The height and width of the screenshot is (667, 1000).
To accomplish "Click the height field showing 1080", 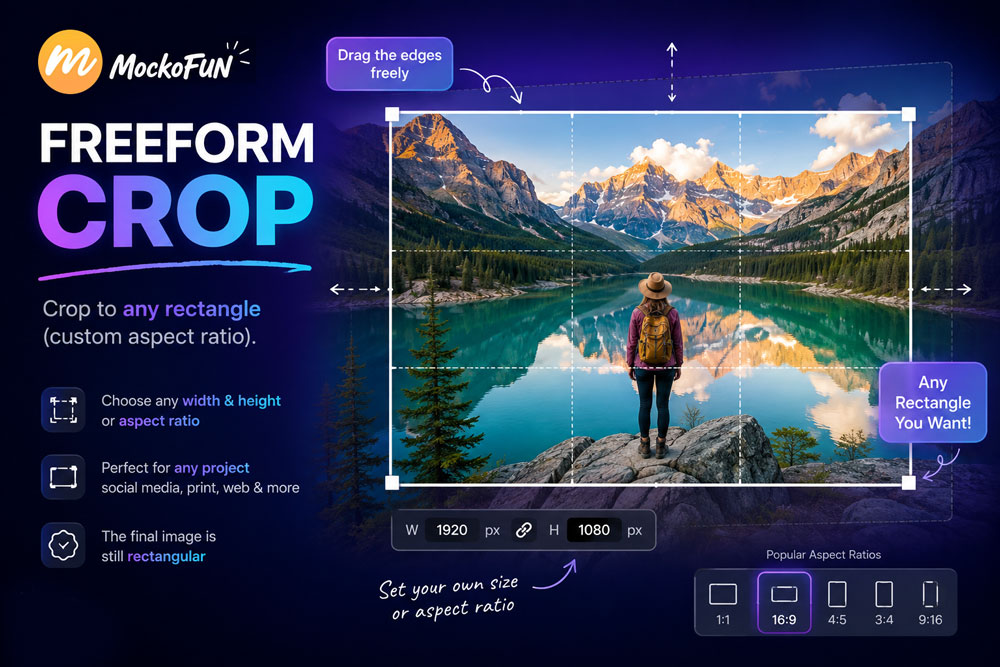I will pos(594,530).
